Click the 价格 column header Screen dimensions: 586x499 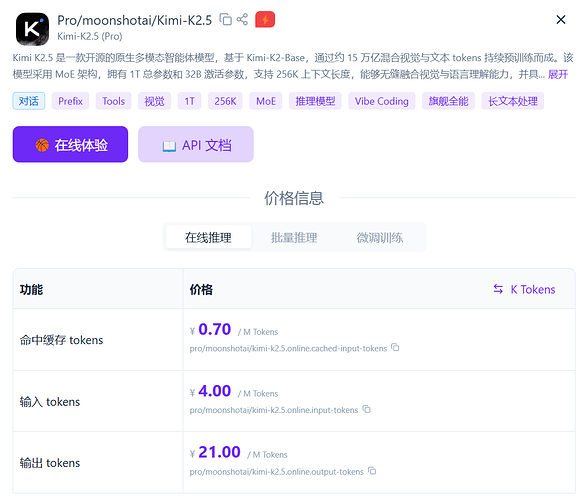pyautogui.click(x=201, y=289)
